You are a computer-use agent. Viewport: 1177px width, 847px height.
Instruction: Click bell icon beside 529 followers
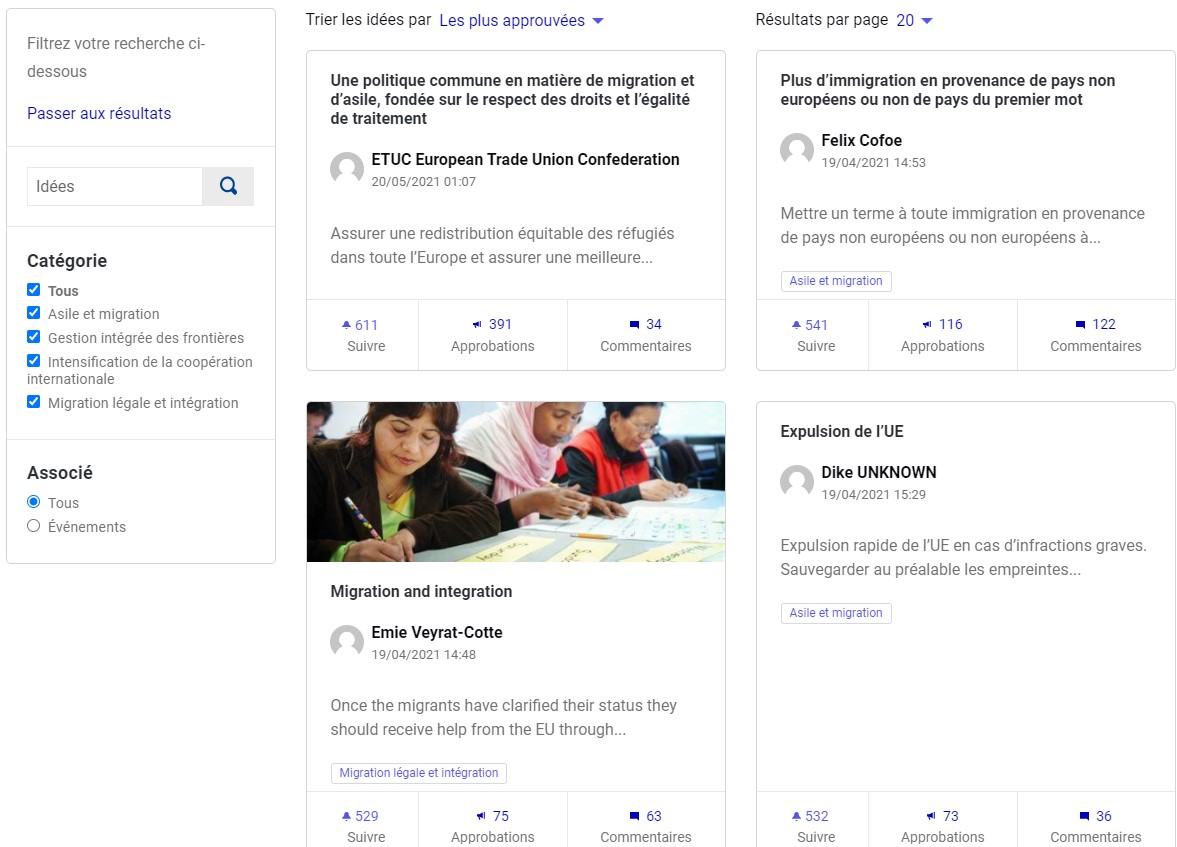pos(346,815)
